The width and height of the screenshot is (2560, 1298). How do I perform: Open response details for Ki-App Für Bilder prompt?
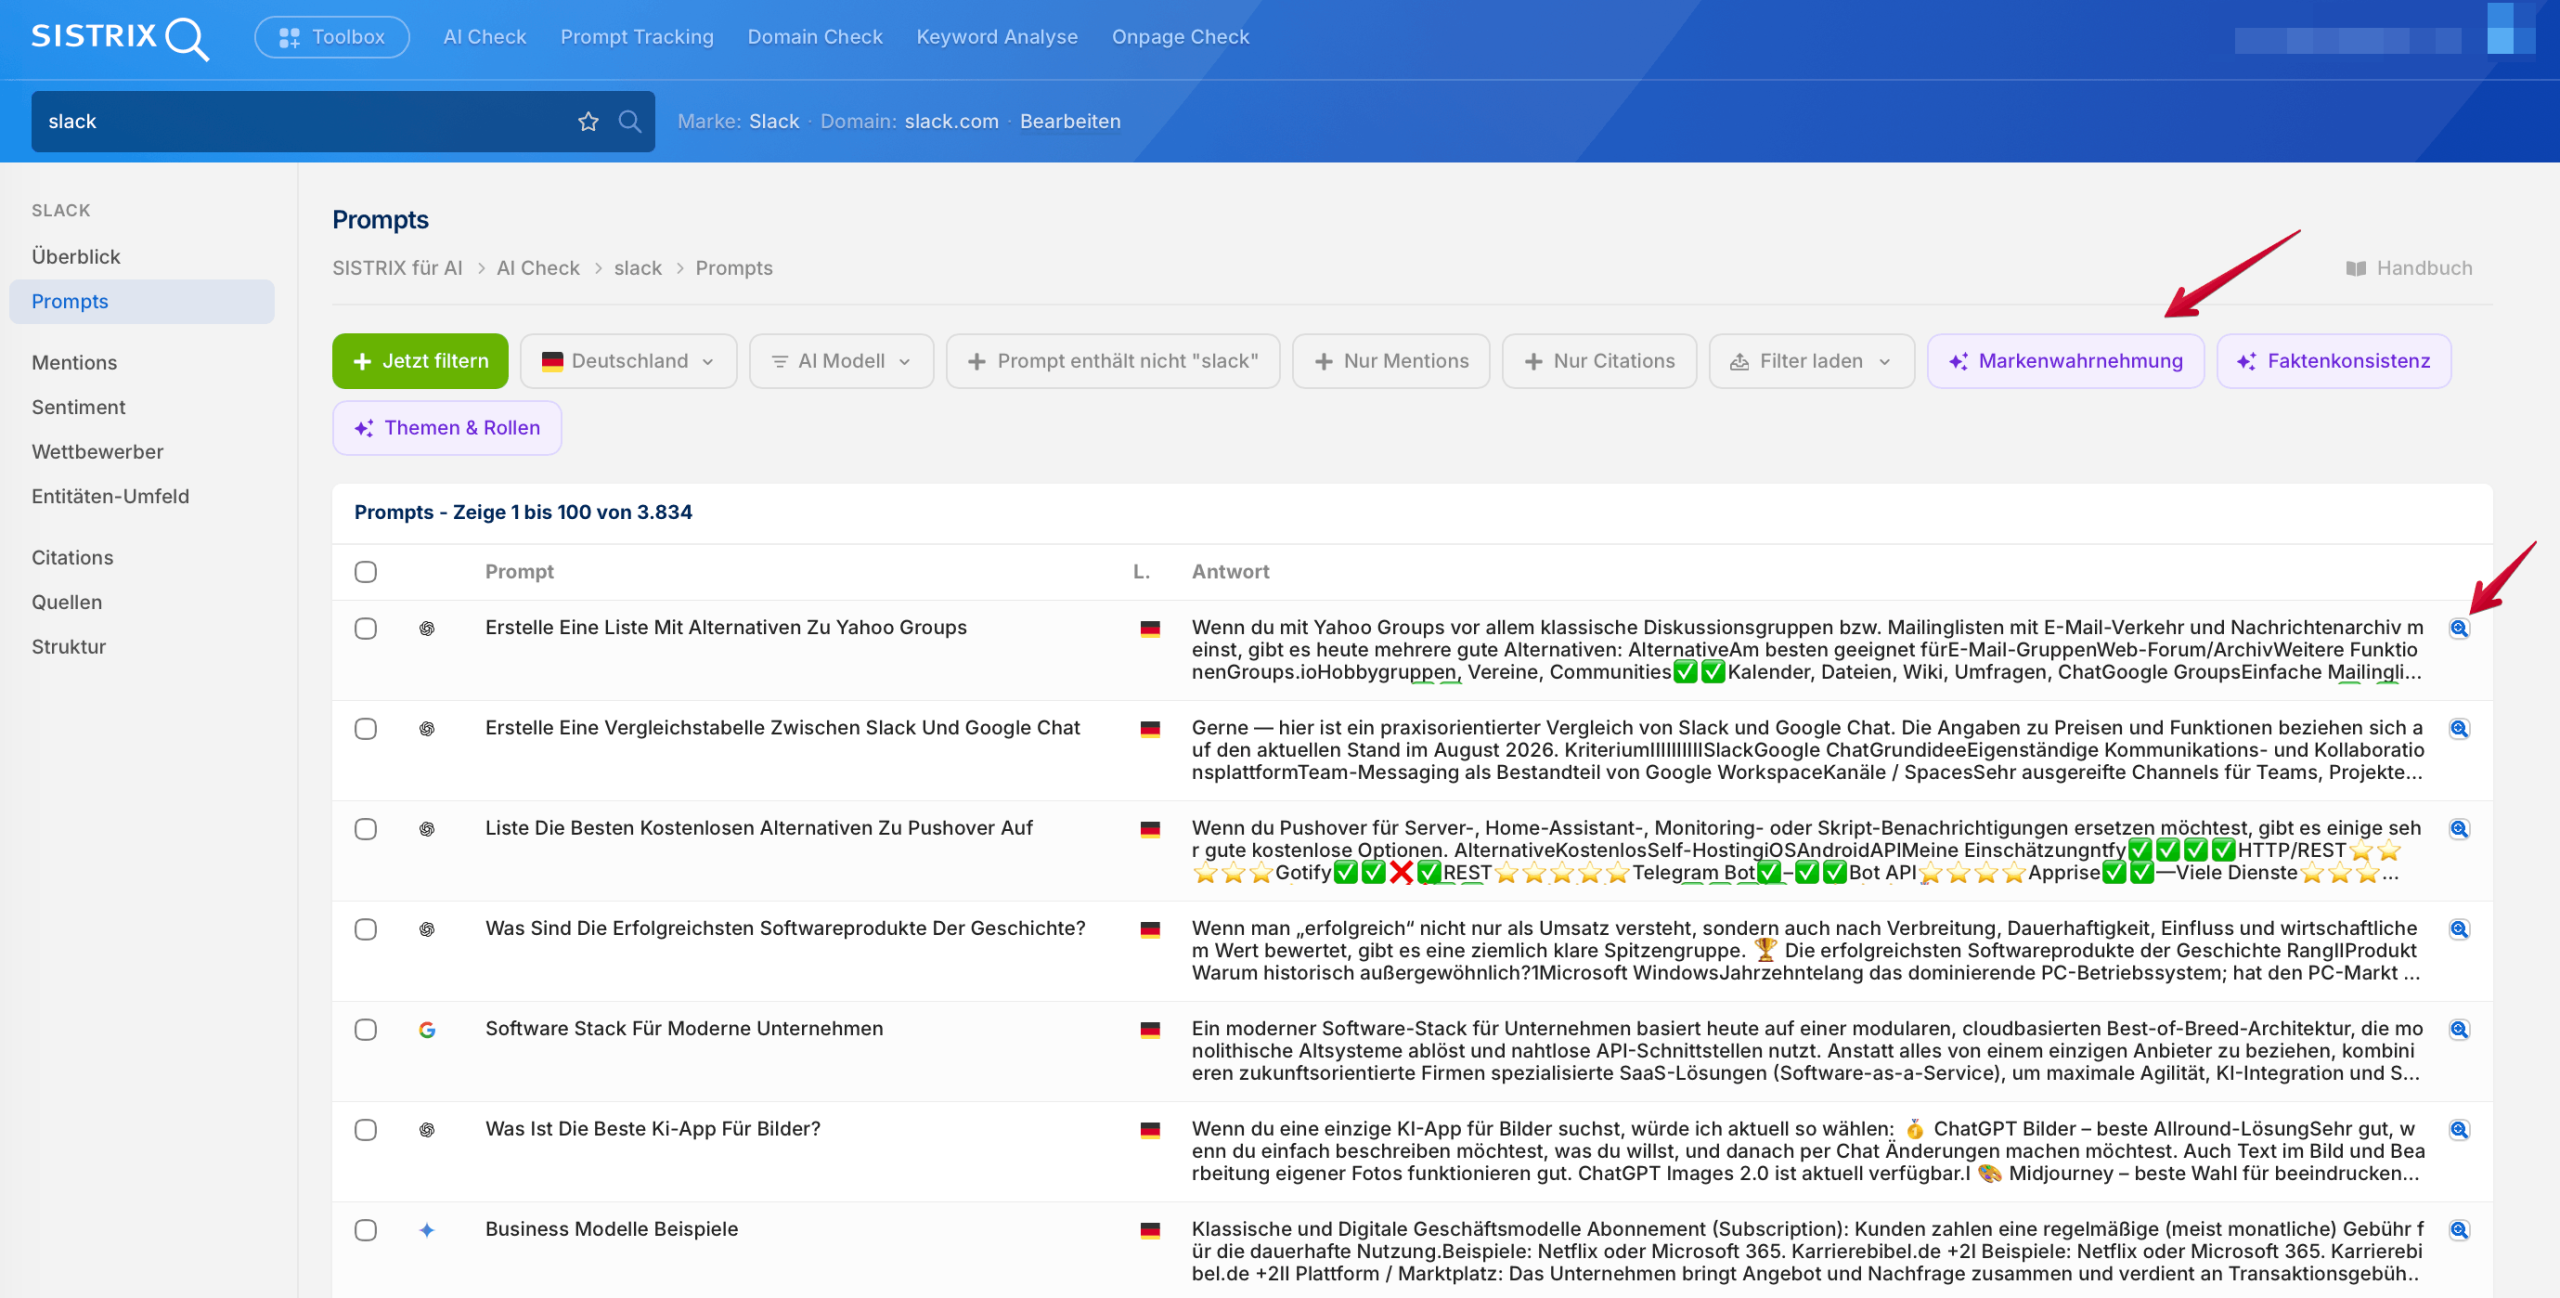tap(2459, 1129)
